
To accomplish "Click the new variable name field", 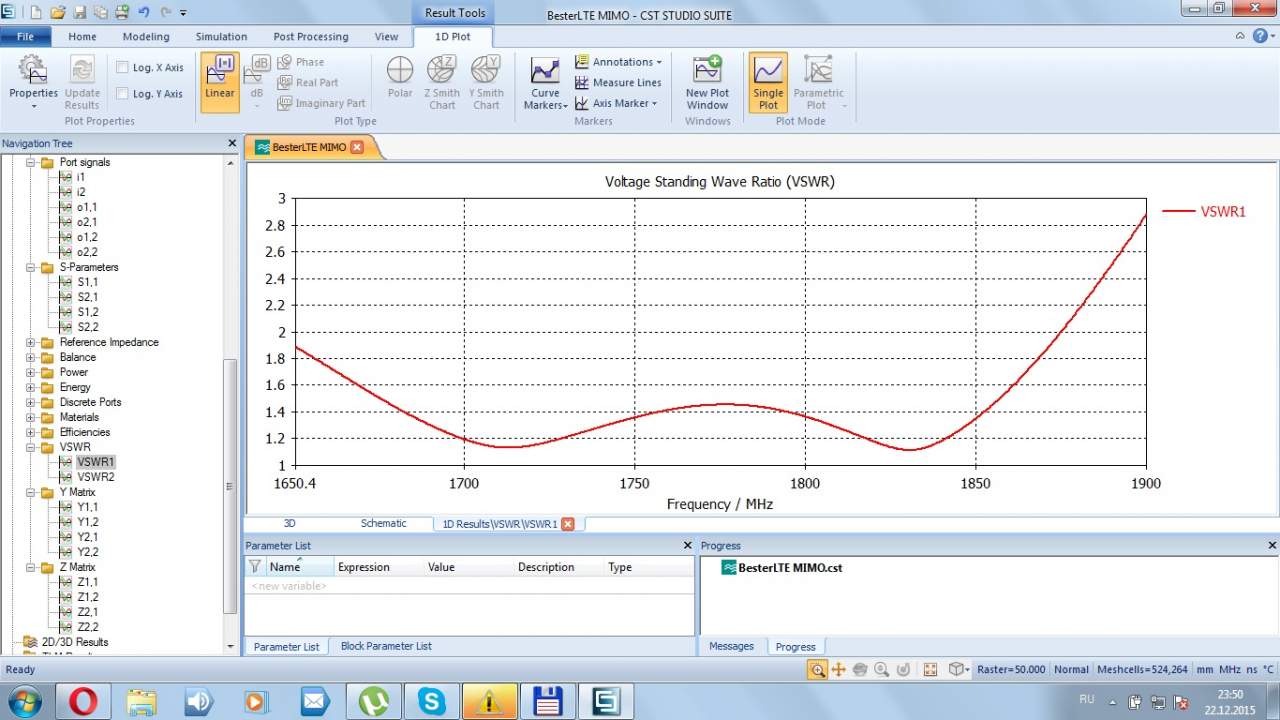I will [290, 586].
